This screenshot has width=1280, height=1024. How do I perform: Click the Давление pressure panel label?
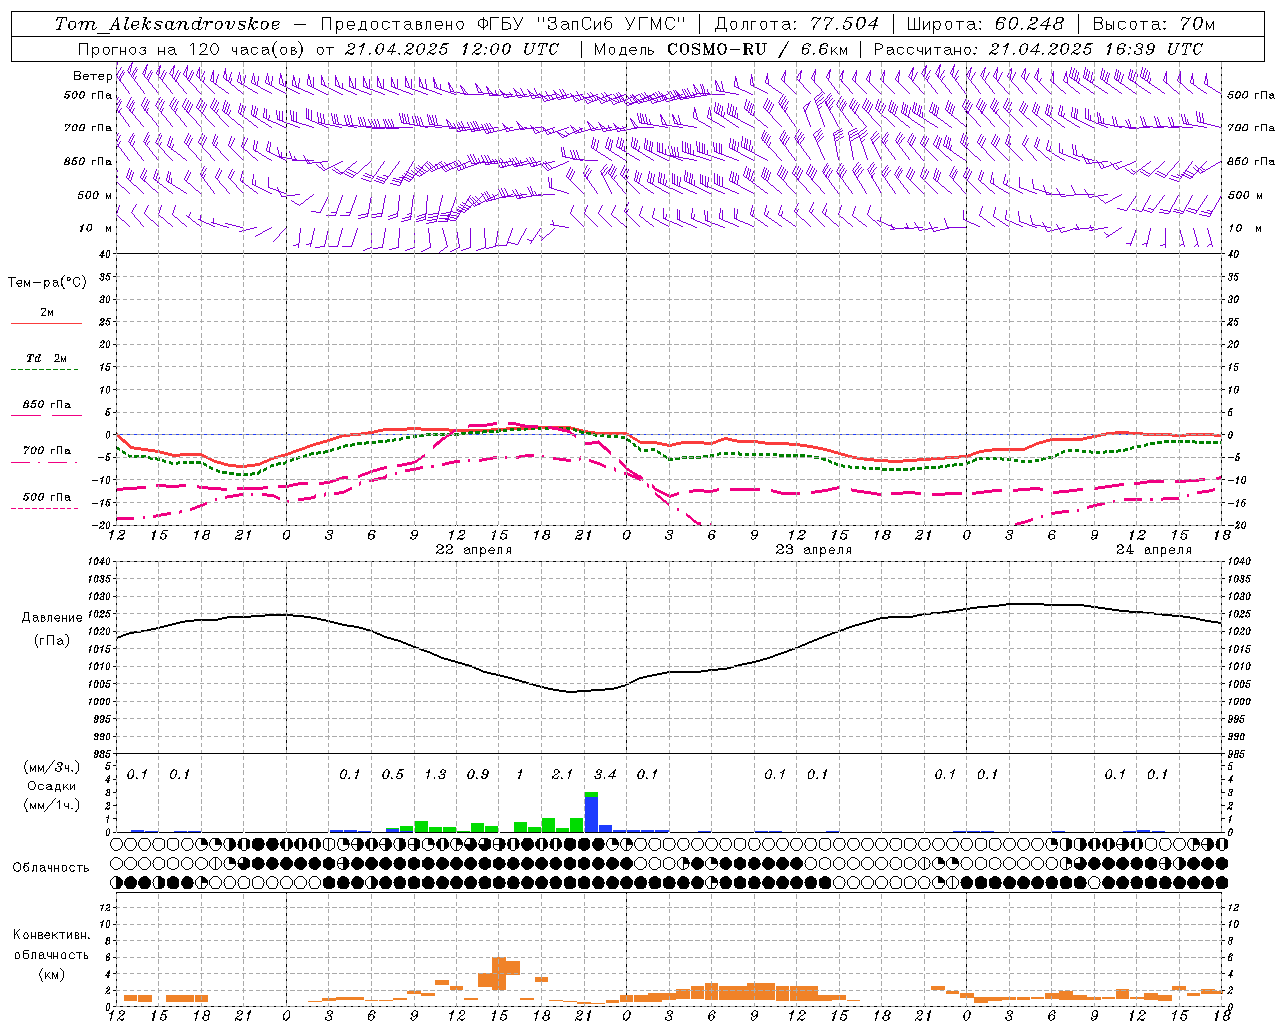click(52, 617)
